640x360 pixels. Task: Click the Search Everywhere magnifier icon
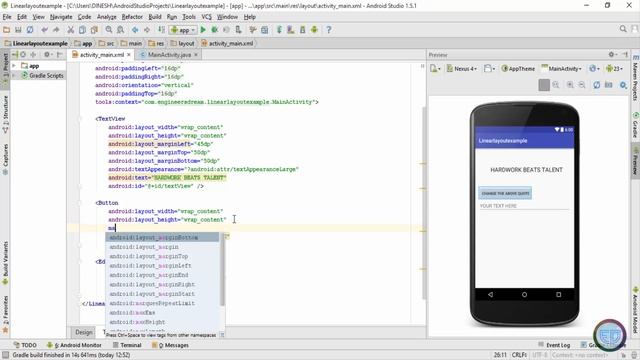point(623,29)
